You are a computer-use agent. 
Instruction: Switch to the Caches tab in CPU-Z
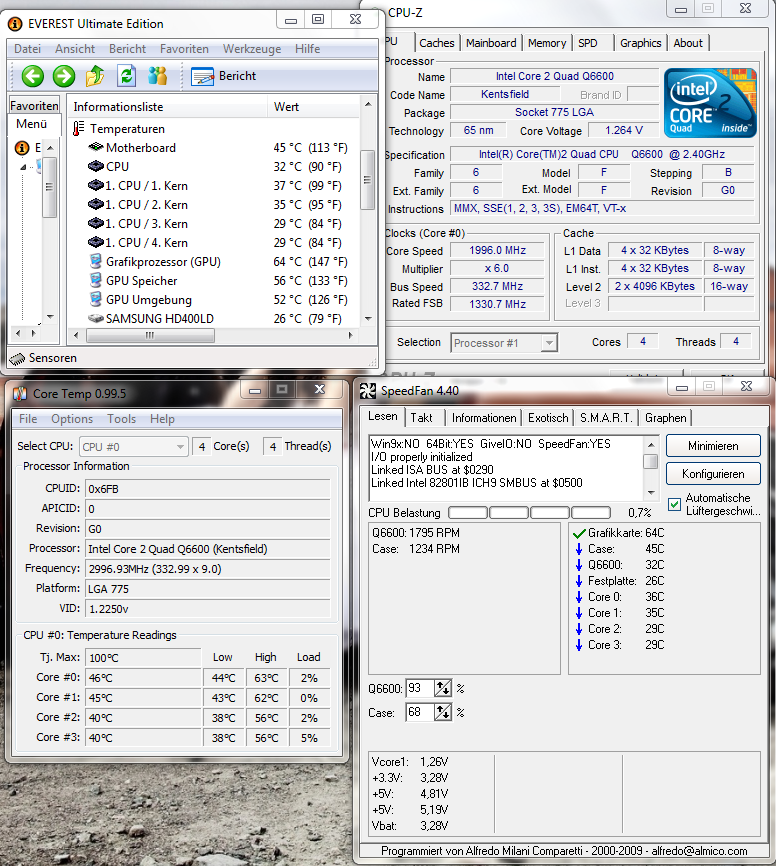coord(436,43)
